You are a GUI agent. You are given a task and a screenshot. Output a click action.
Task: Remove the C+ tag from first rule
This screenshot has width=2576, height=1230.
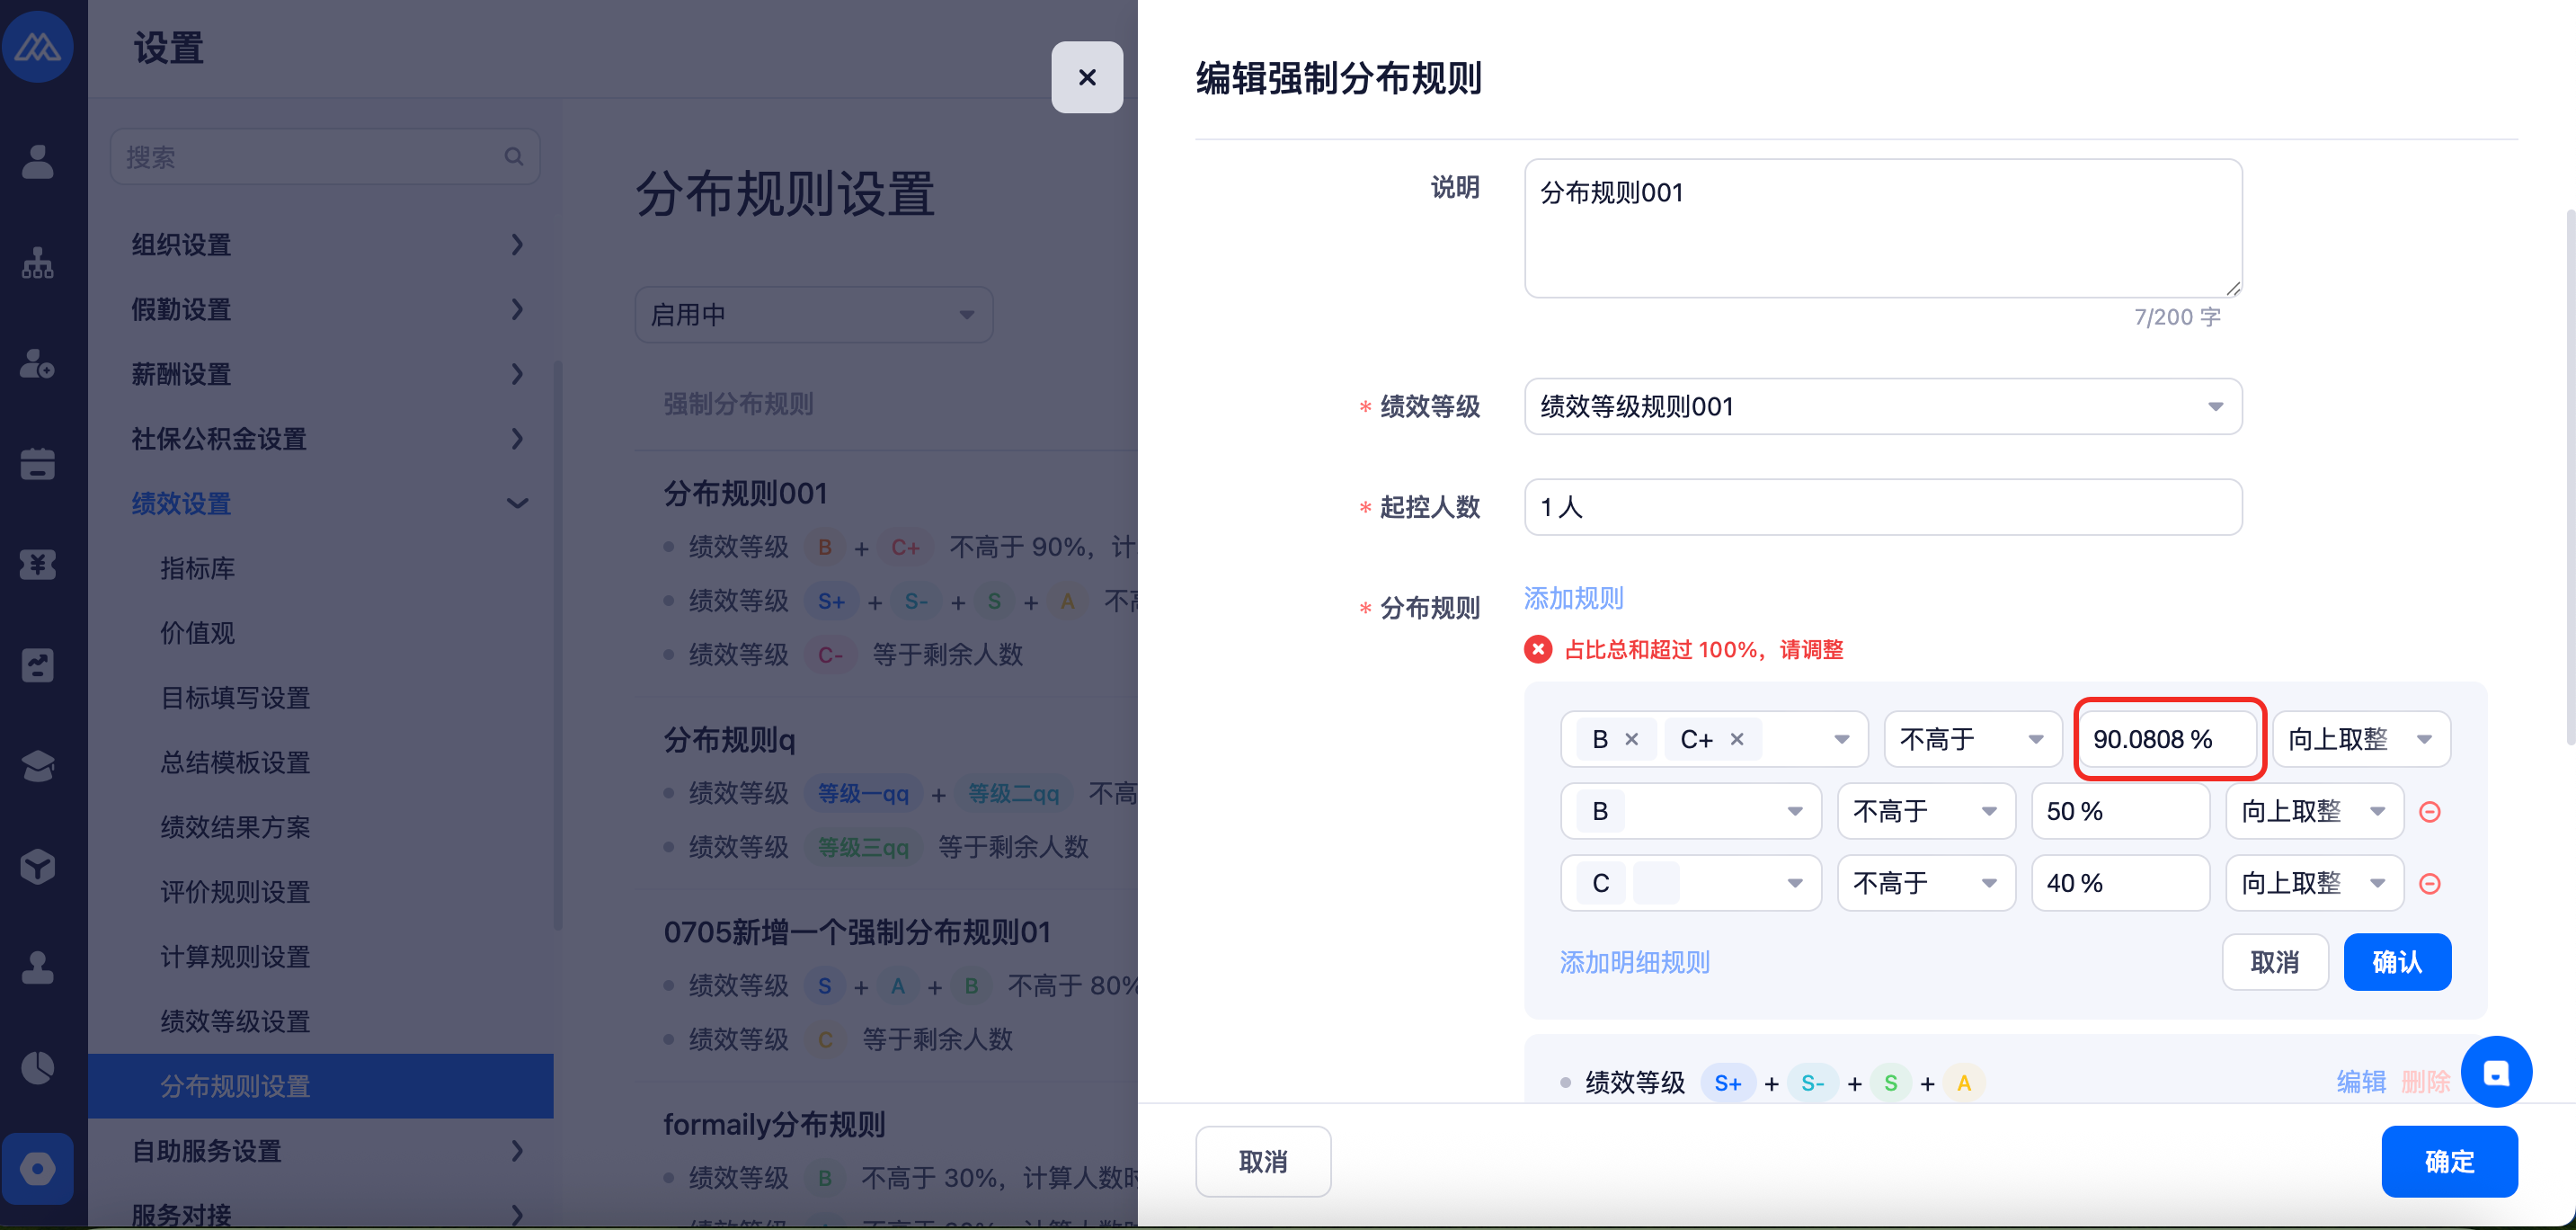[x=1737, y=739]
